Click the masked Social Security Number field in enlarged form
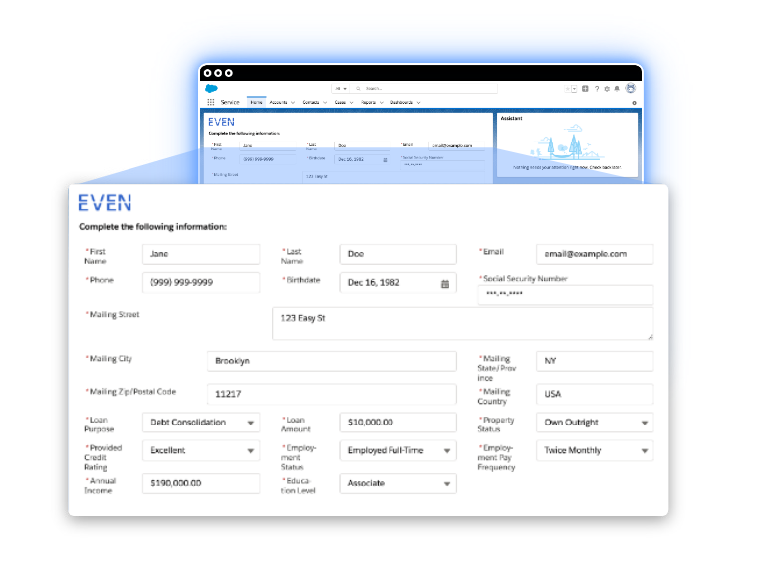 (x=565, y=294)
